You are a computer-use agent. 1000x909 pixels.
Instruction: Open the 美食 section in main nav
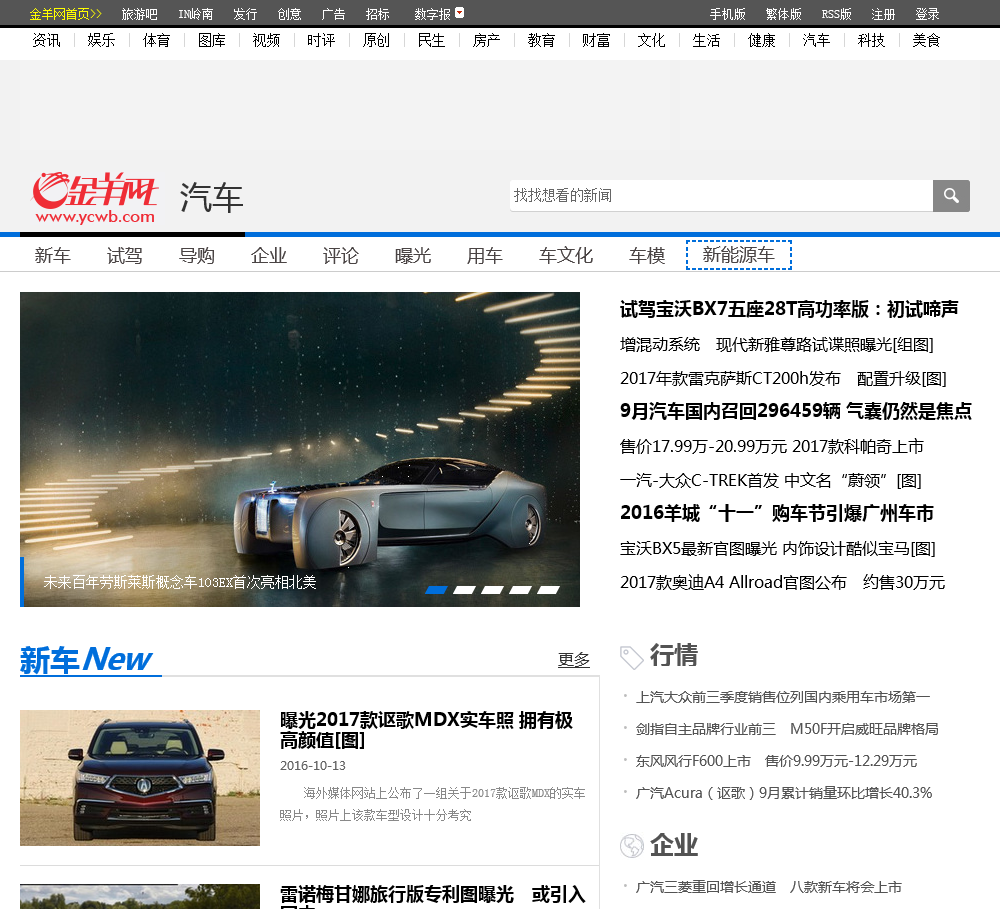pyautogui.click(x=926, y=40)
